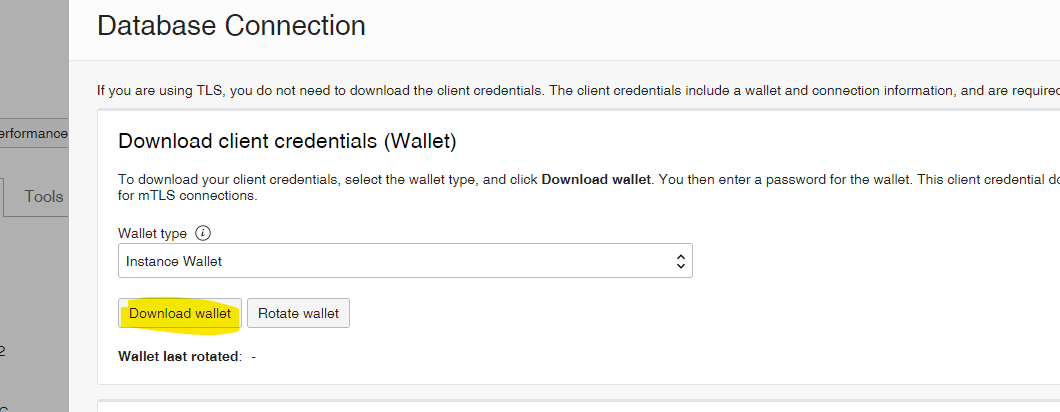
Task: Click the Database Connection panel title
Action: tap(231, 26)
